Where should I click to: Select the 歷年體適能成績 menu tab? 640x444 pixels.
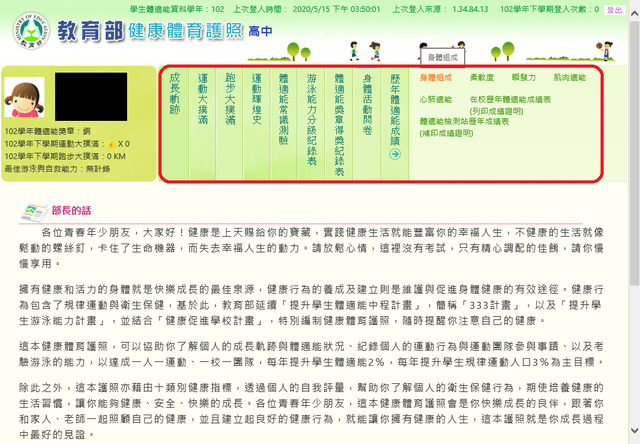395,109
